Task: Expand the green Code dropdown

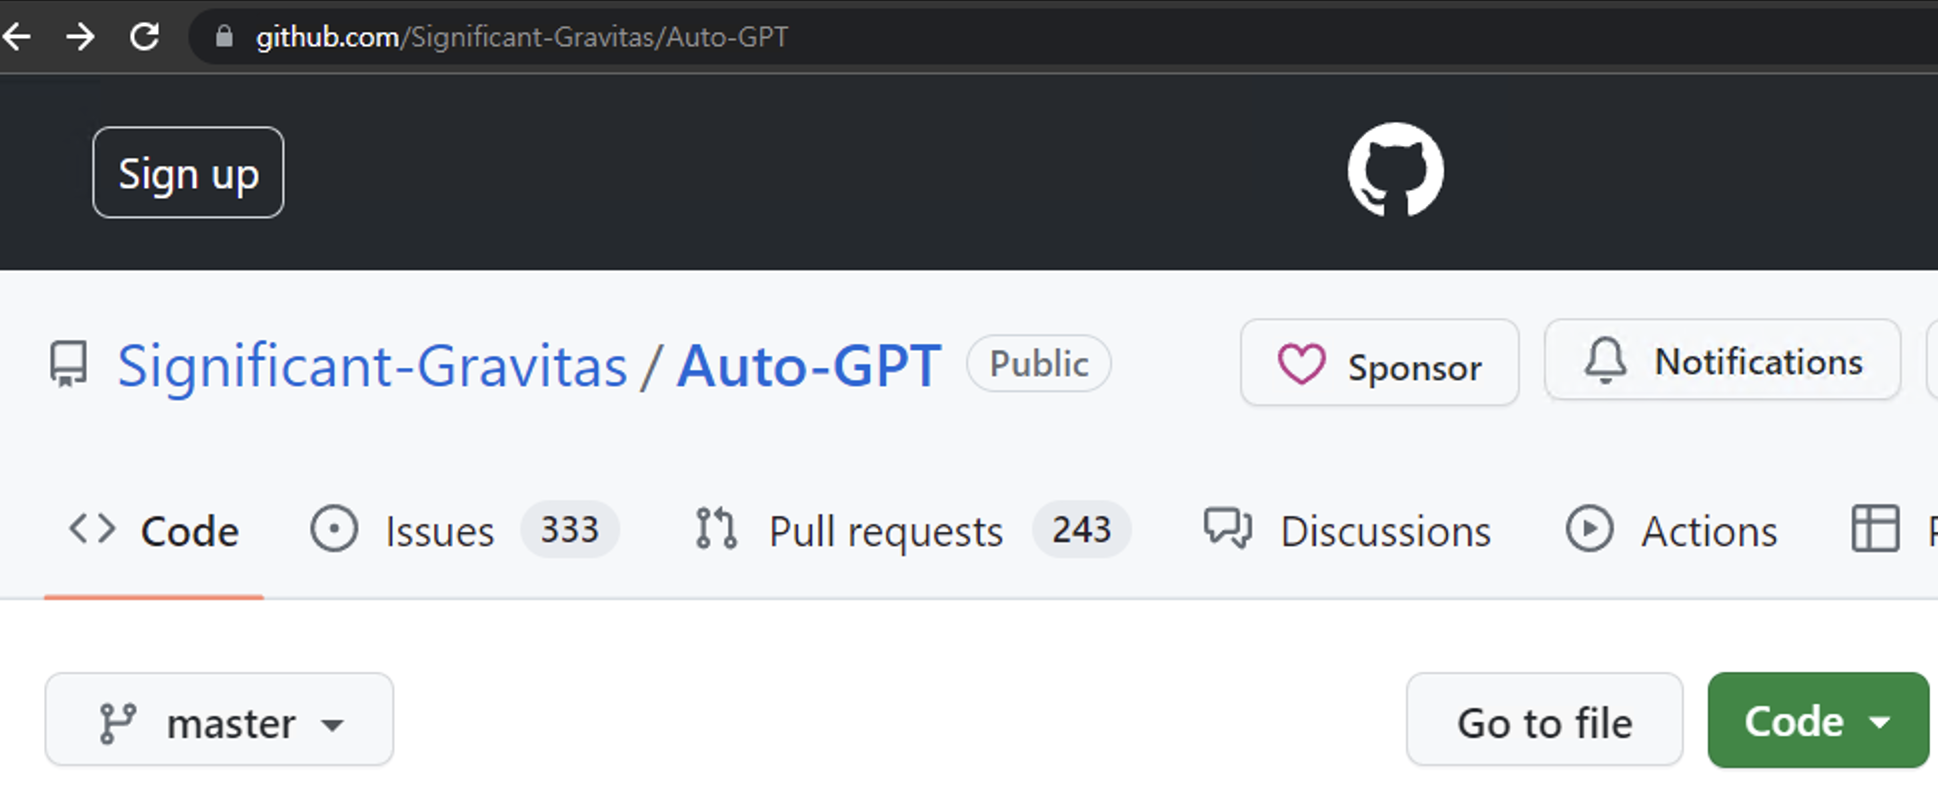Action: coord(1817,720)
